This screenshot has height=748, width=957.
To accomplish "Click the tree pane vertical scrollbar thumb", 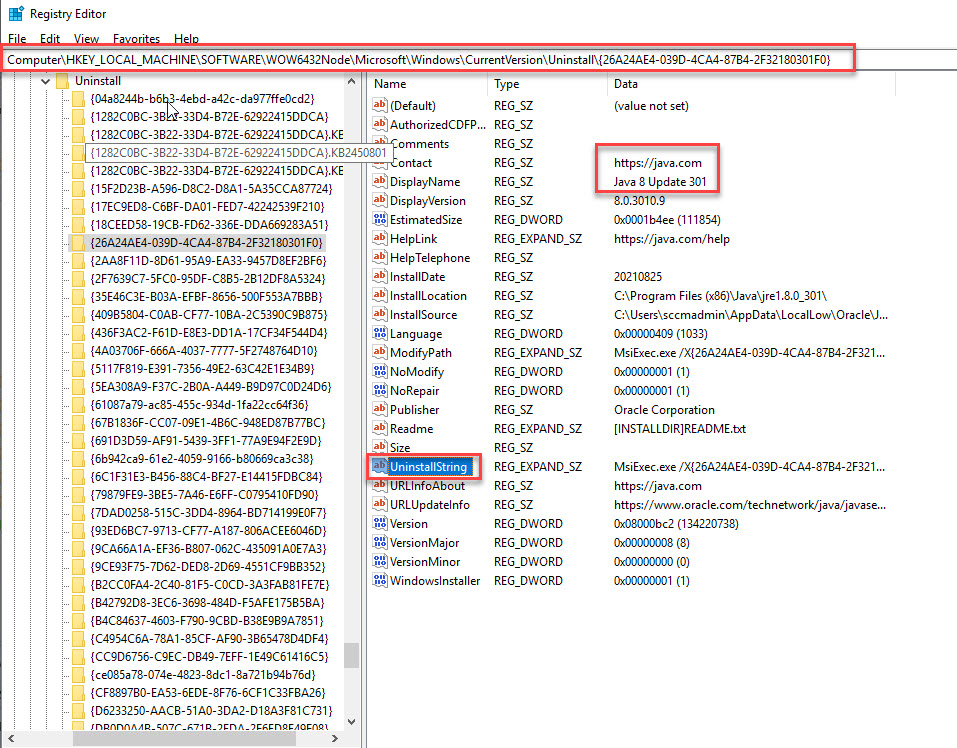I will (351, 655).
